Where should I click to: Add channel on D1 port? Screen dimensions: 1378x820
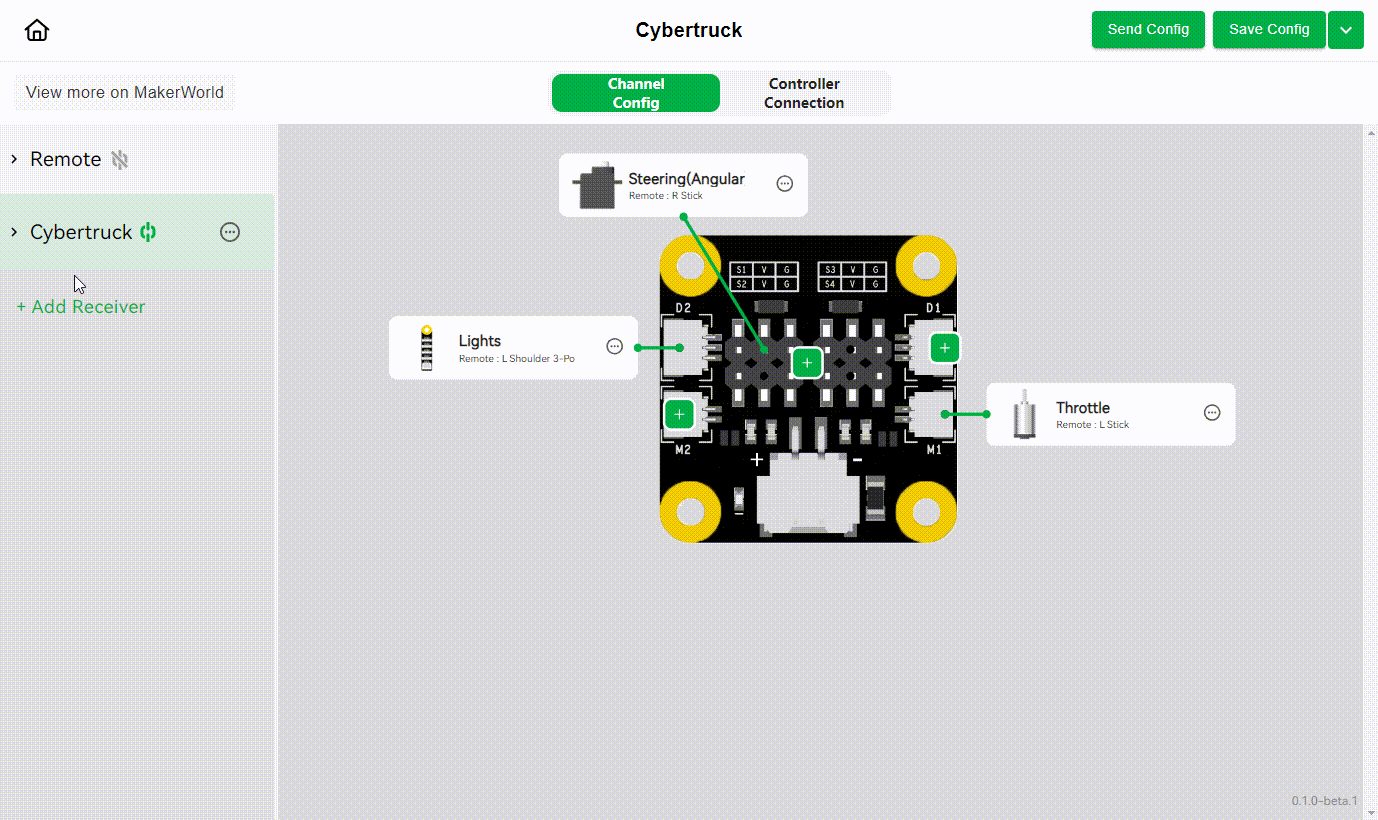(945, 348)
